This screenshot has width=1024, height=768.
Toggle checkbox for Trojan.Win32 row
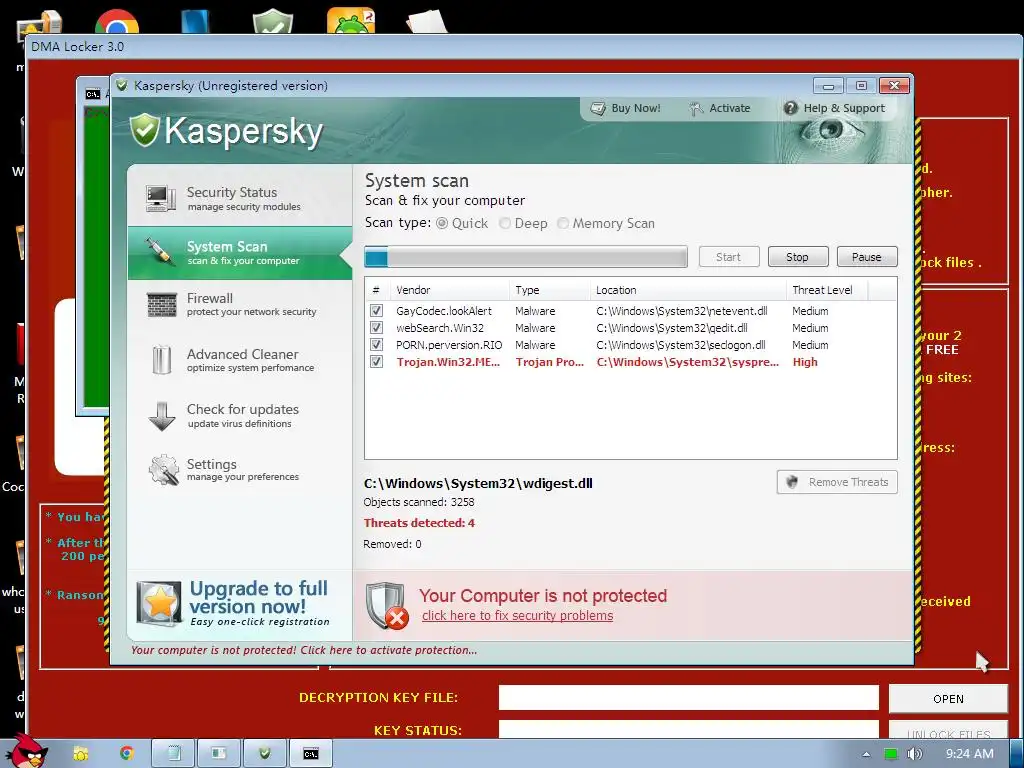tap(376, 362)
